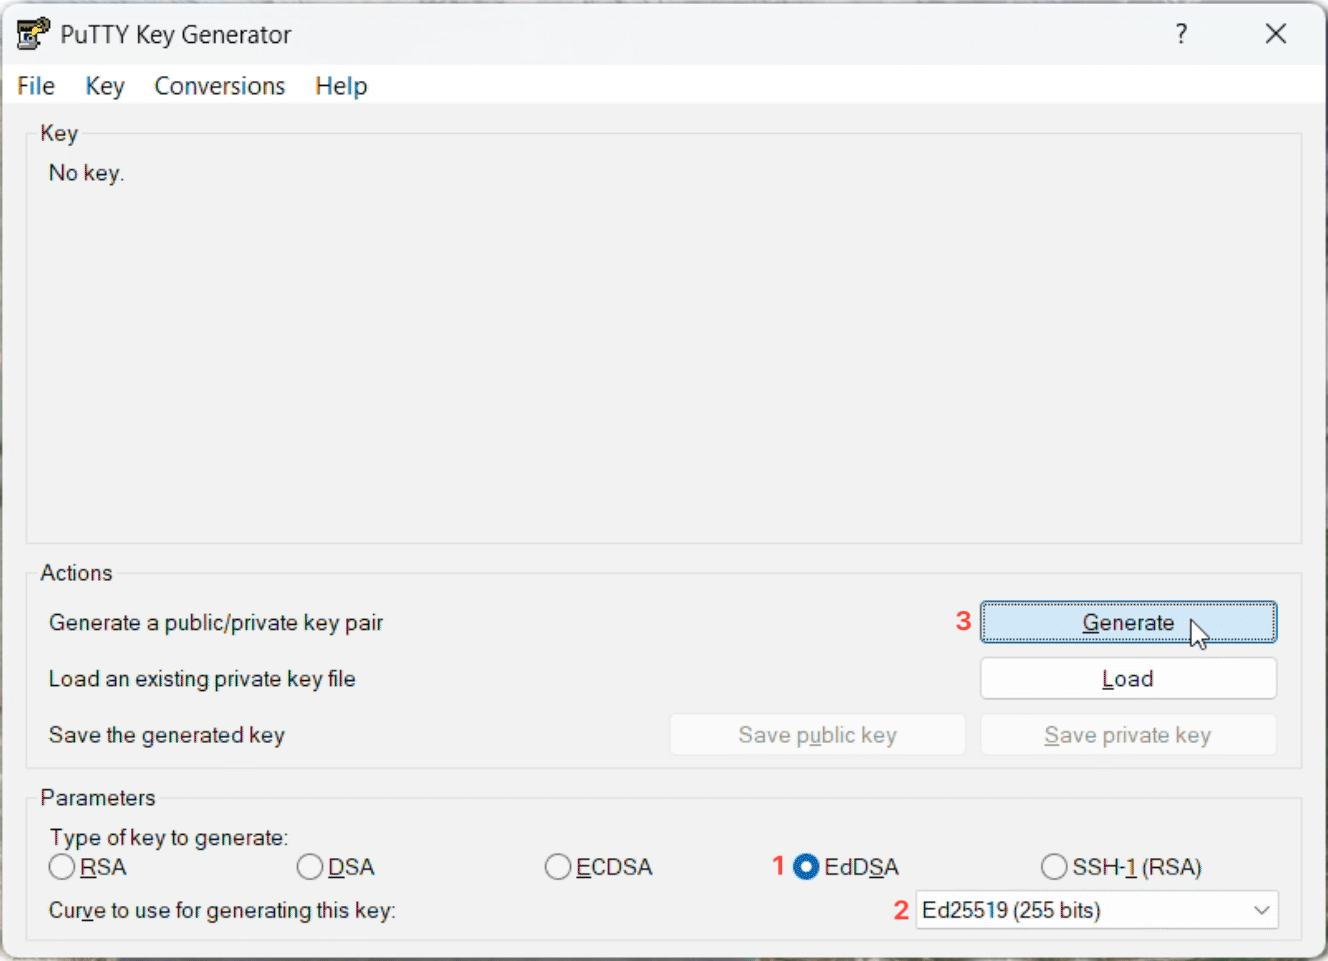Click the Load button
1328x961 pixels.
click(1128, 679)
